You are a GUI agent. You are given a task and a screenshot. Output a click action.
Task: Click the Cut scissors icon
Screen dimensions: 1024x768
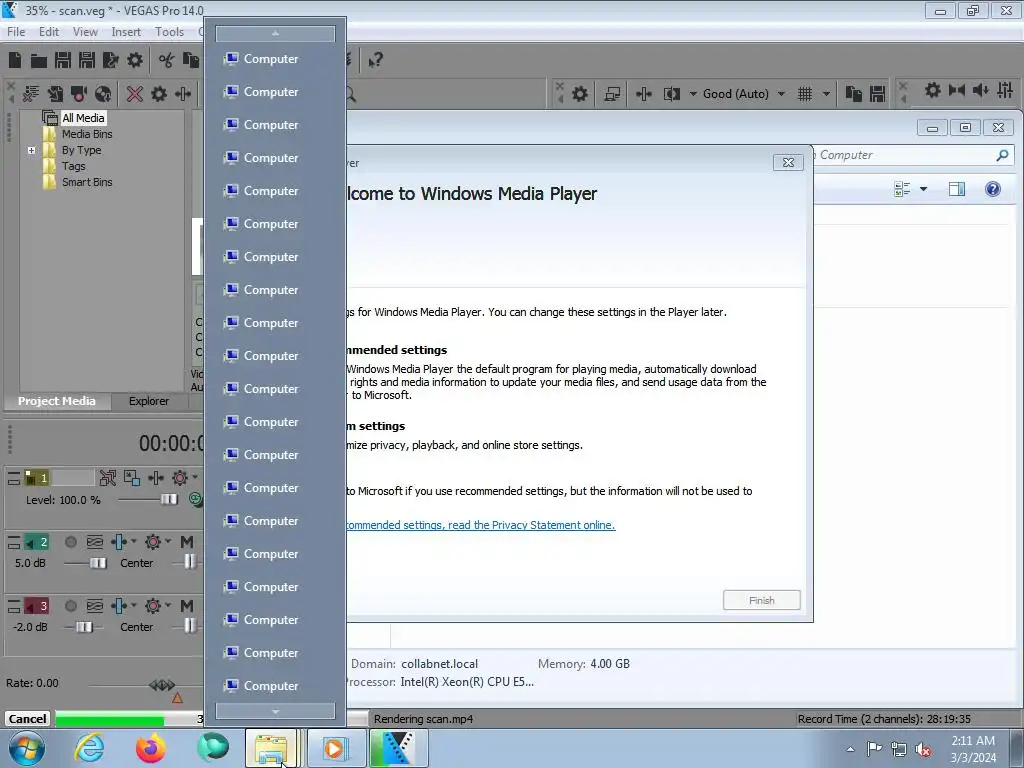pyautogui.click(x=167, y=60)
